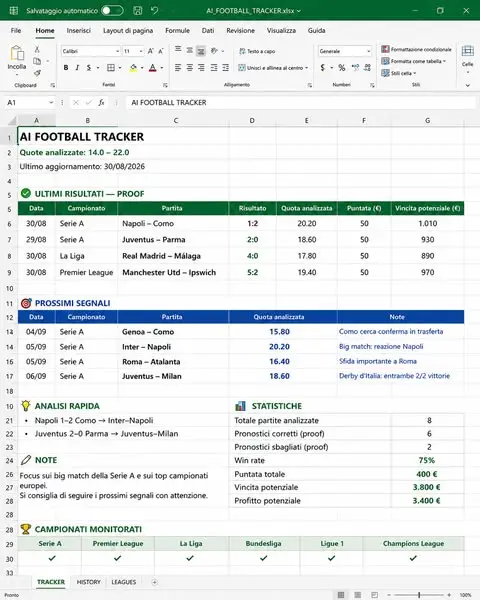
Task: Click the text orientation icon
Action: pyautogui.click(x=214, y=51)
